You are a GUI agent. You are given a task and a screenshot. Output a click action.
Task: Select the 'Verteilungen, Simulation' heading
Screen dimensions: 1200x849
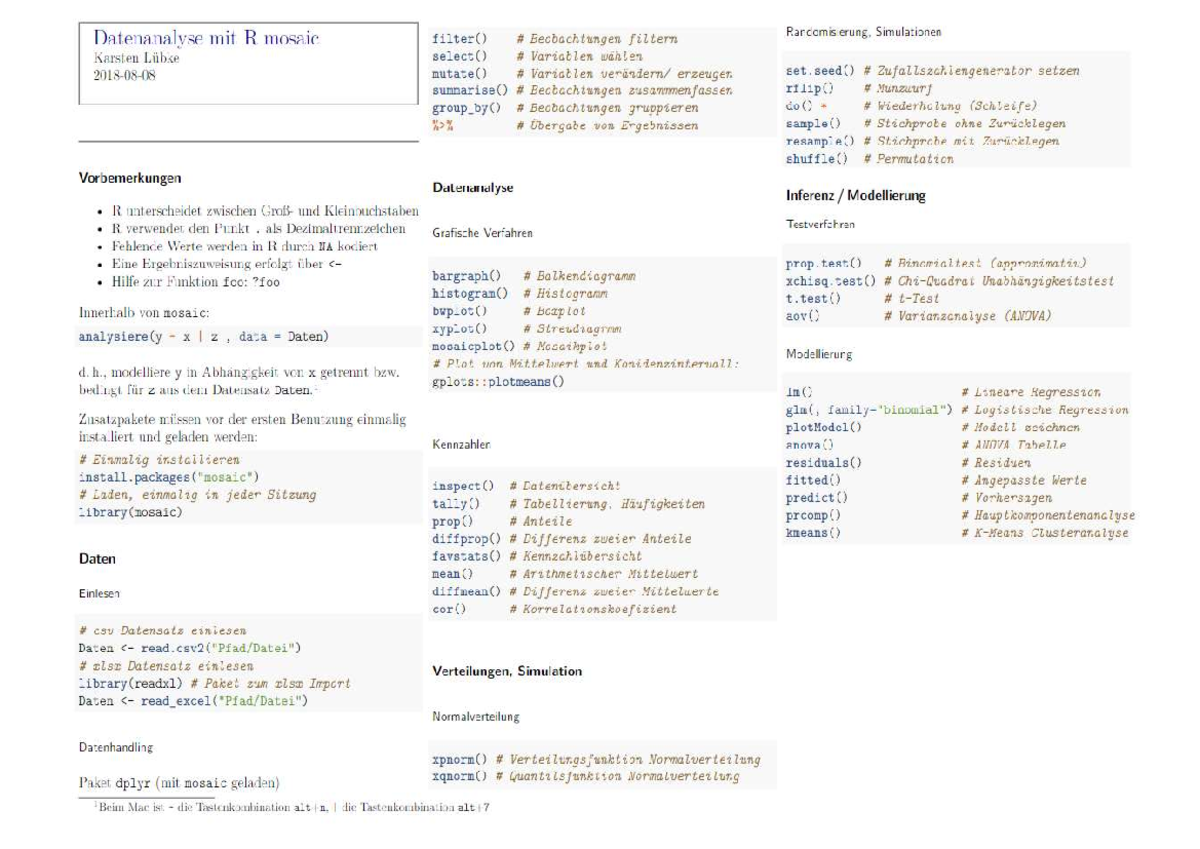pyautogui.click(x=507, y=671)
